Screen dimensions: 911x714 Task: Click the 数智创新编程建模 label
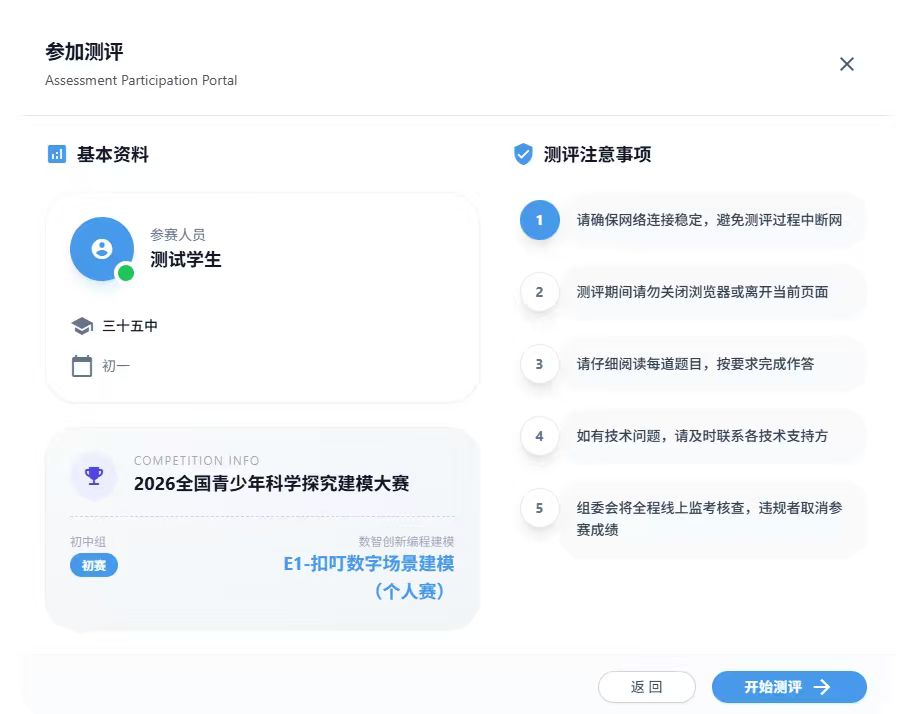pos(406,541)
